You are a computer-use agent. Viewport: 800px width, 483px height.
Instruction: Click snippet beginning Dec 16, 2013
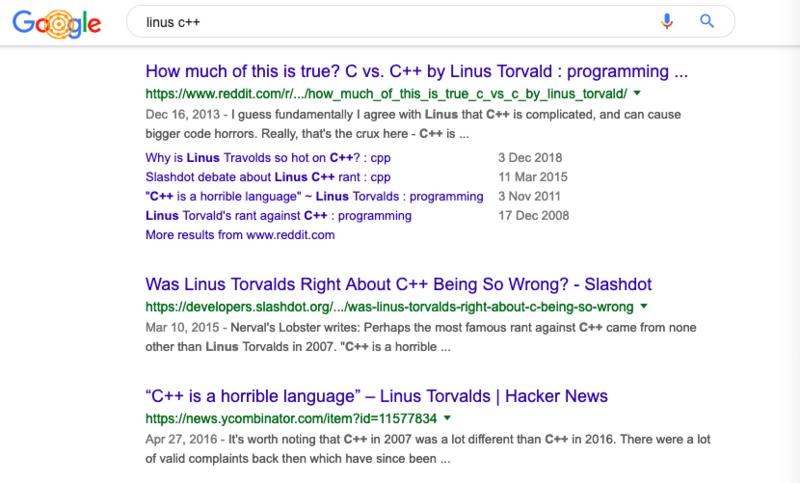pyautogui.click(x=413, y=124)
